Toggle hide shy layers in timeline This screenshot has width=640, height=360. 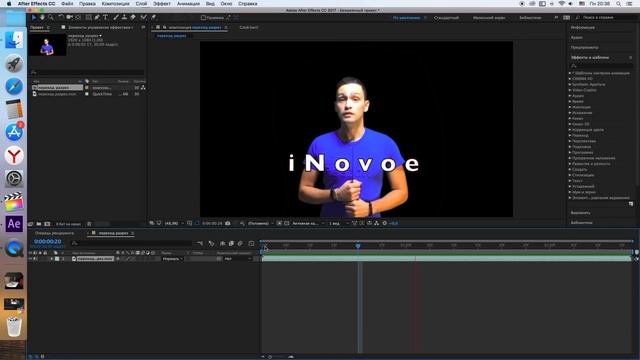click(222, 243)
